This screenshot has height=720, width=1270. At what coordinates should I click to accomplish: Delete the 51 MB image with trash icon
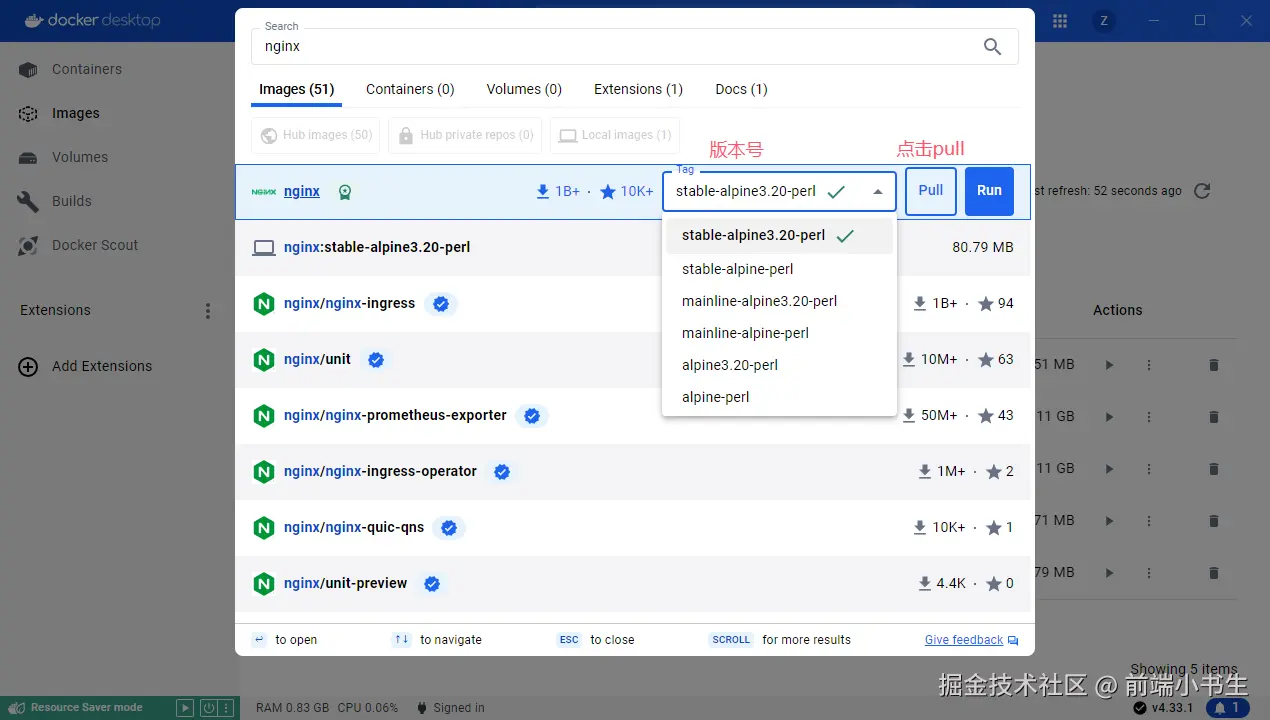(1214, 365)
